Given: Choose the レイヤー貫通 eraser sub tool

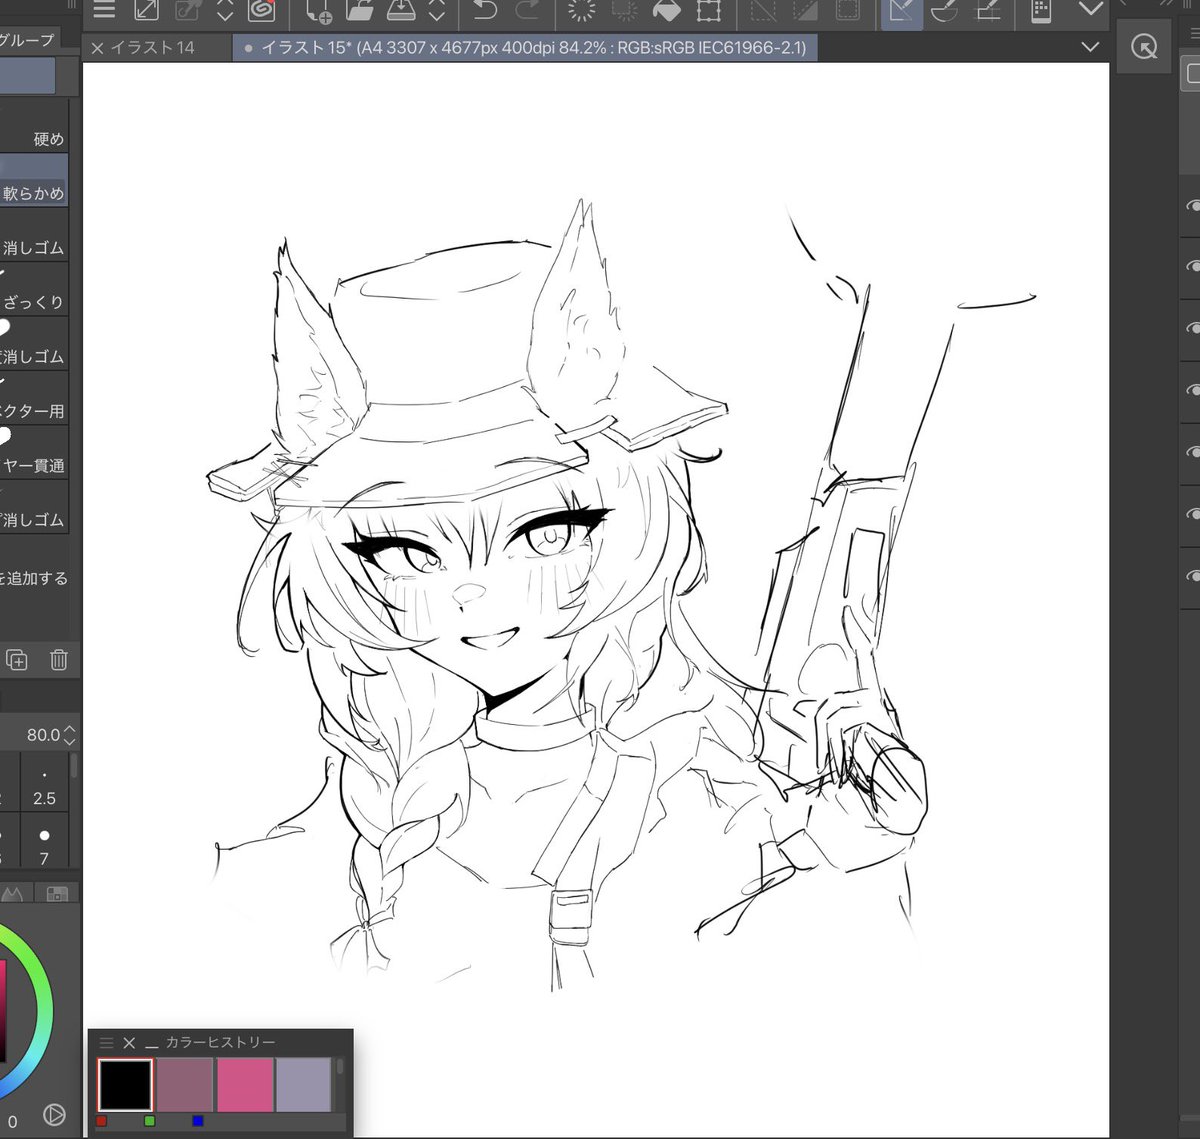Looking at the screenshot, I should coord(34,452).
